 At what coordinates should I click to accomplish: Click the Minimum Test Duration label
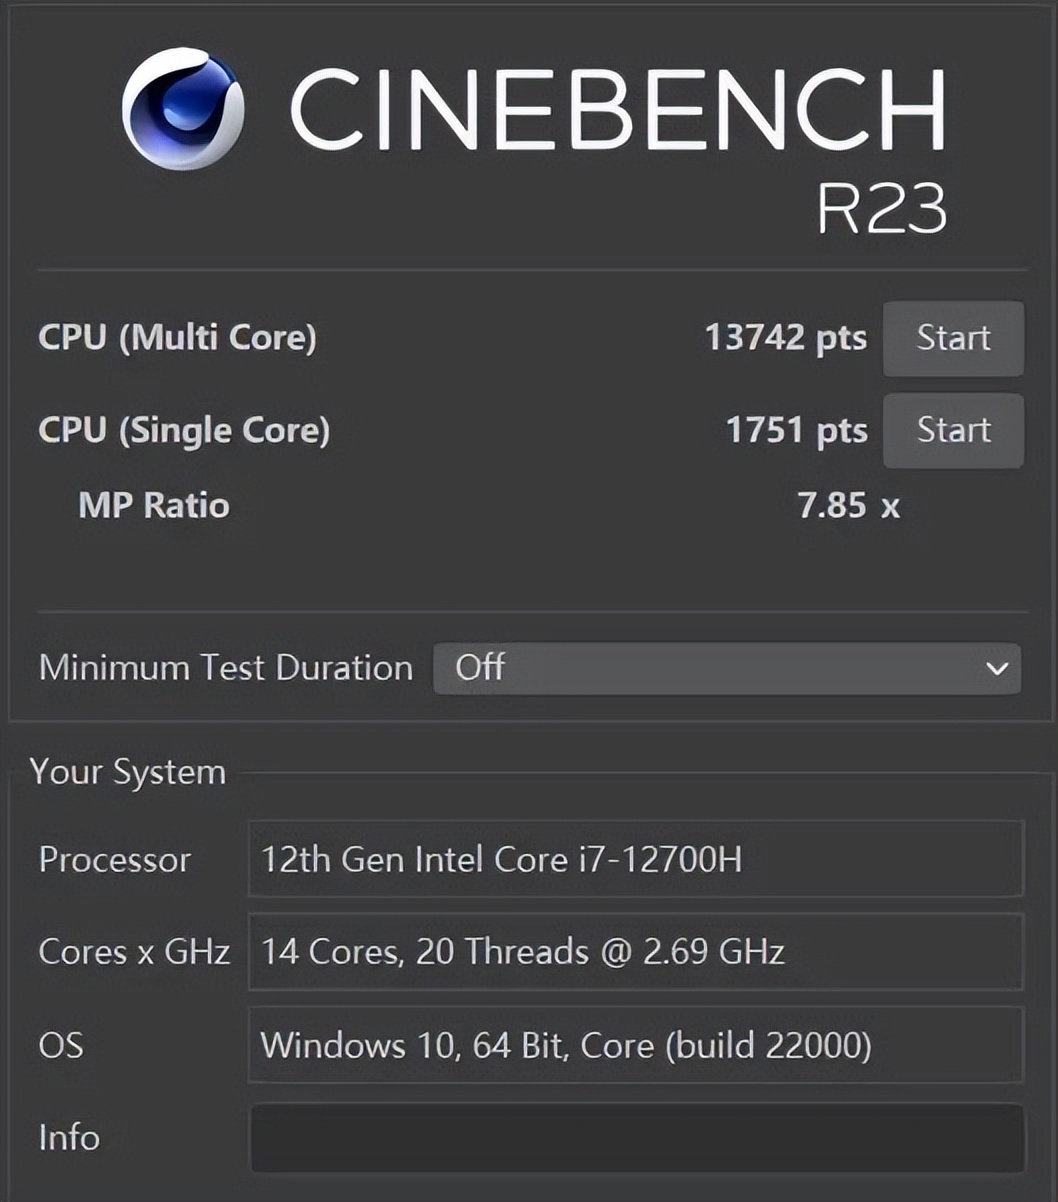click(x=225, y=668)
